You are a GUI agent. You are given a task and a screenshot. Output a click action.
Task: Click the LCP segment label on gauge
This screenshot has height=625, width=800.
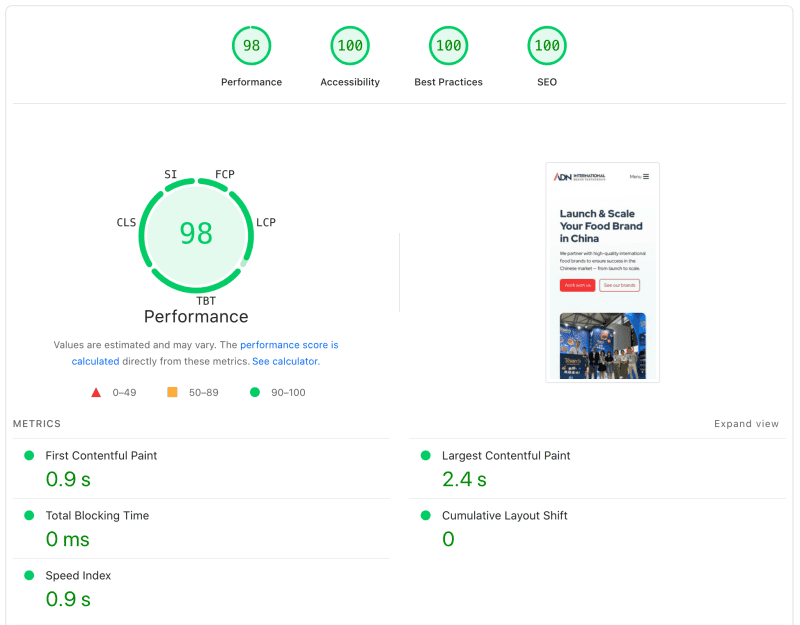click(x=266, y=222)
